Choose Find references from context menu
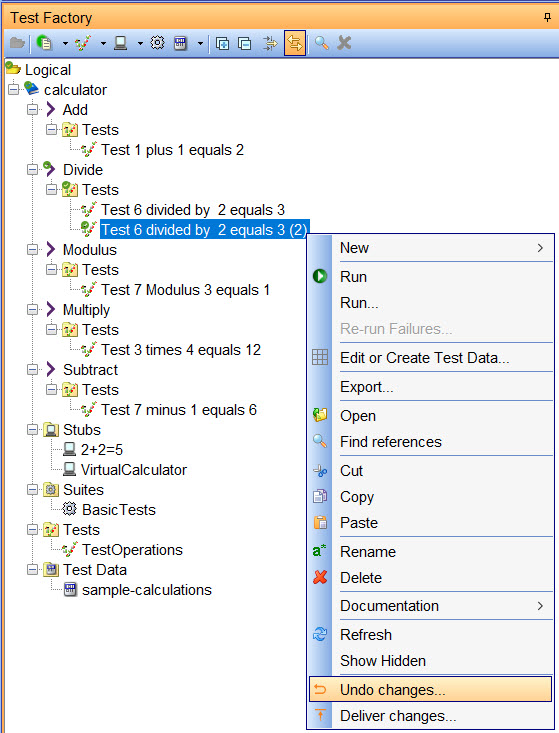 [x=430, y=442]
